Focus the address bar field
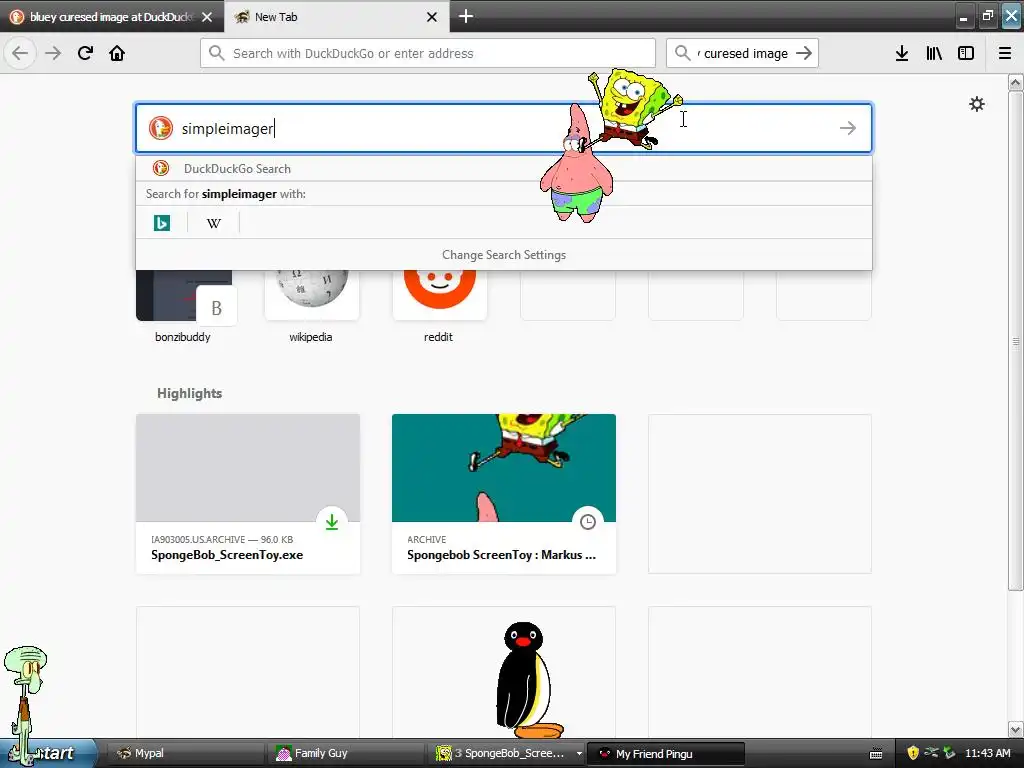This screenshot has width=1024, height=768. 428,54
